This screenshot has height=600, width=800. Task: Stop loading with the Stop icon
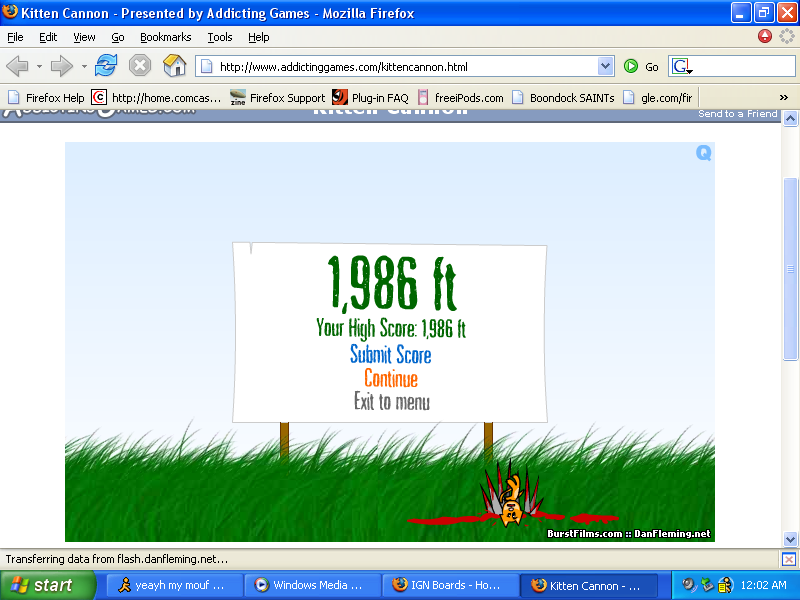tap(140, 66)
